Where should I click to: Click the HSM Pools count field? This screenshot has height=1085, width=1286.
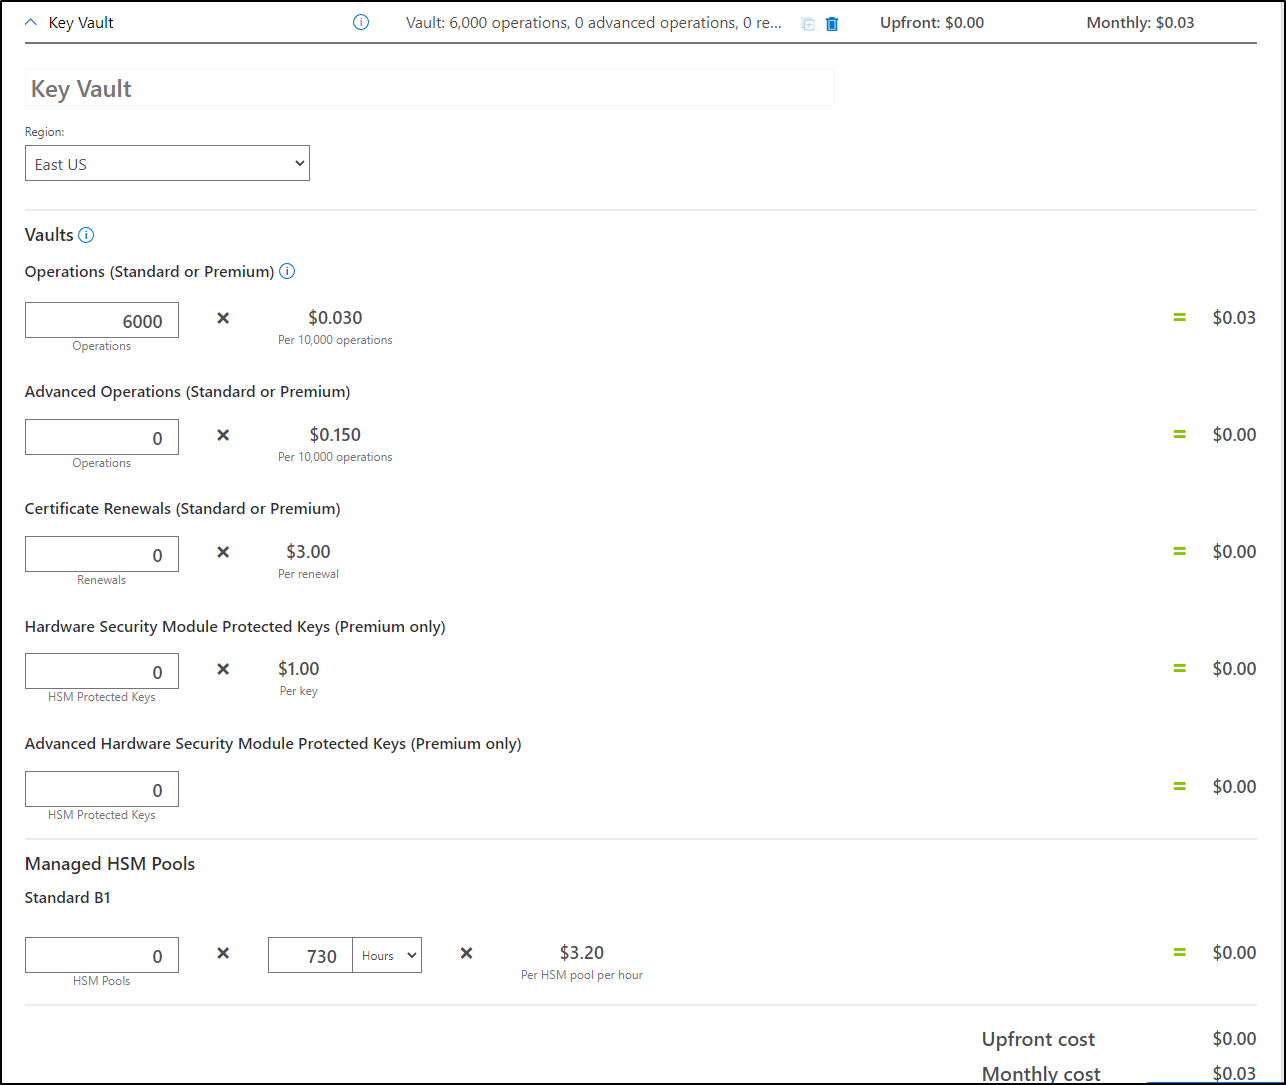[102, 955]
